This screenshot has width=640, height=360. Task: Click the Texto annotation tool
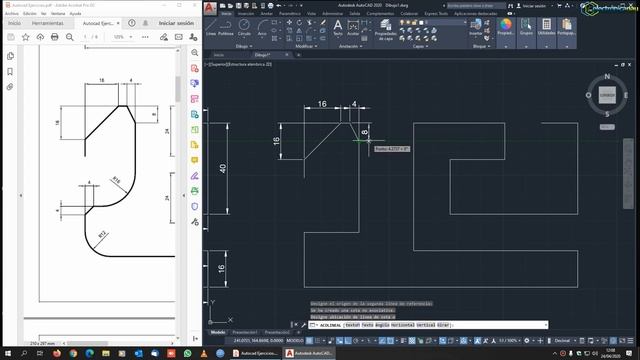(338, 28)
